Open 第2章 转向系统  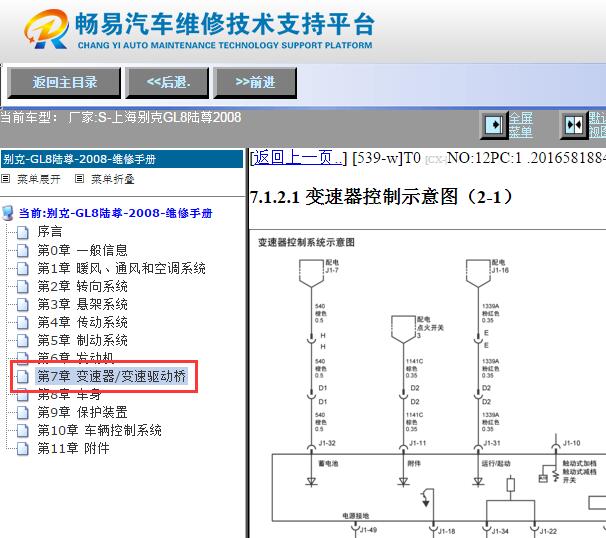point(82,286)
